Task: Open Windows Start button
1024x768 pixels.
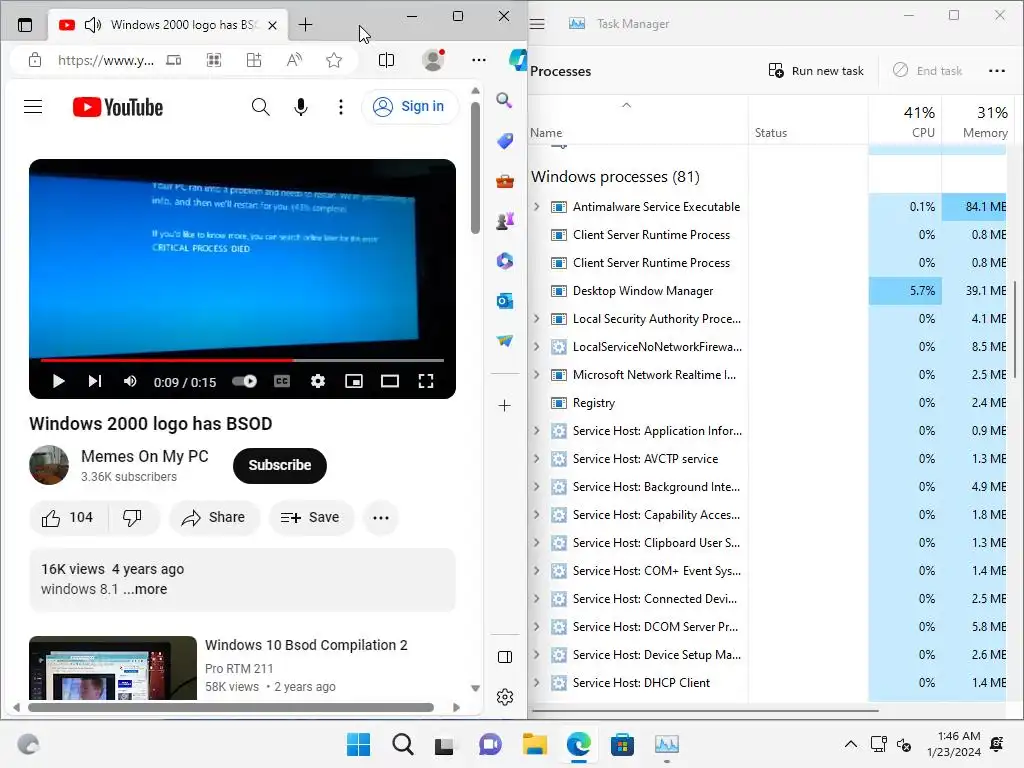Action: pyautogui.click(x=358, y=744)
